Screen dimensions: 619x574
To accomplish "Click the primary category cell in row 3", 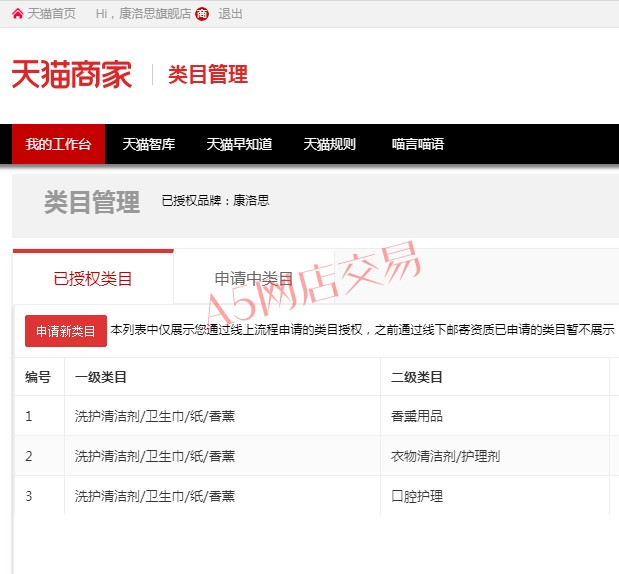I will (223, 496).
